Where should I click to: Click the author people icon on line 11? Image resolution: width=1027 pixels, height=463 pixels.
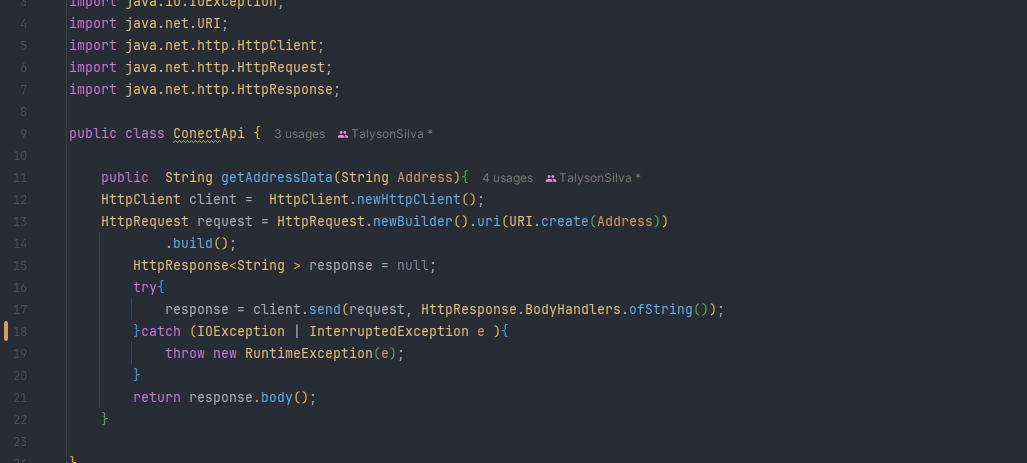[x=551, y=178]
